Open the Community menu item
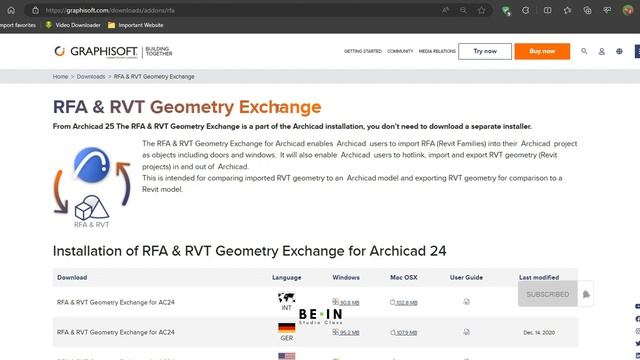Viewport: 640px width, 360px height. pos(400,51)
